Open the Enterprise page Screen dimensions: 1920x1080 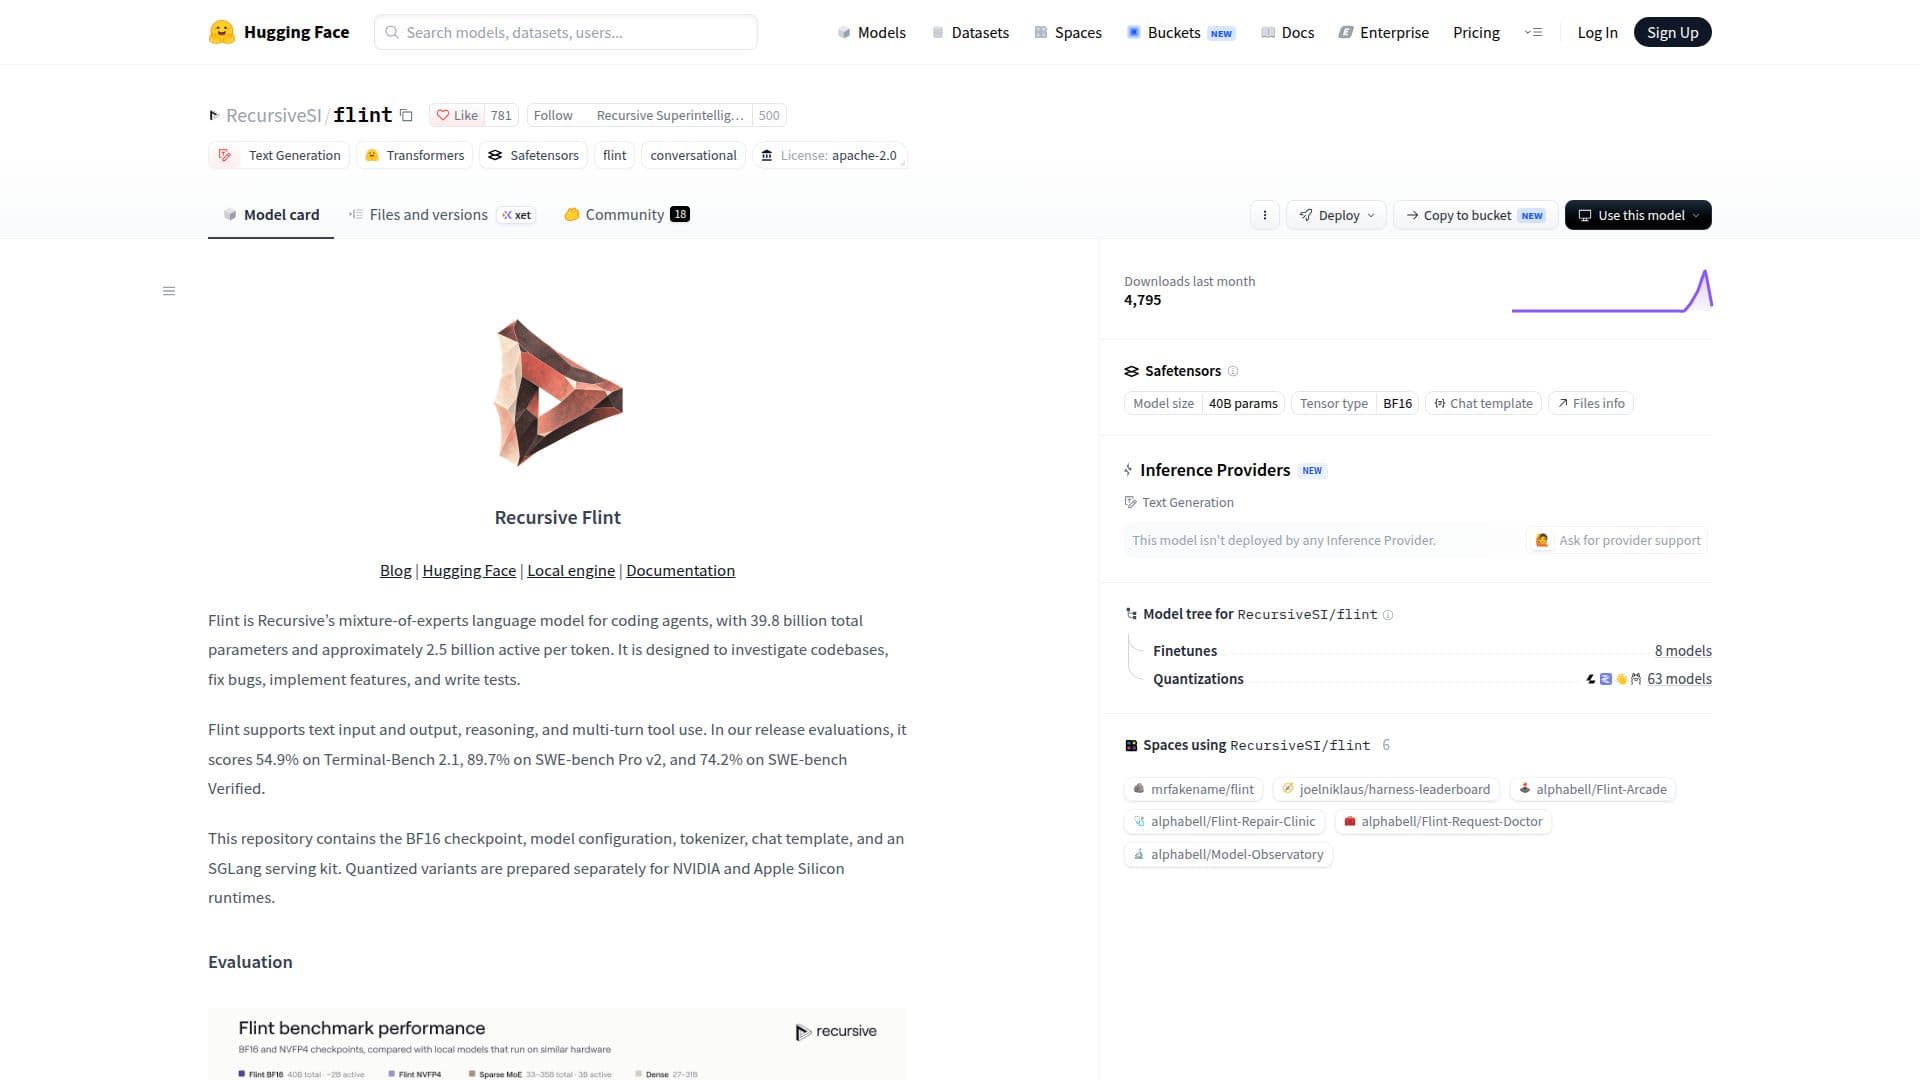point(1384,32)
